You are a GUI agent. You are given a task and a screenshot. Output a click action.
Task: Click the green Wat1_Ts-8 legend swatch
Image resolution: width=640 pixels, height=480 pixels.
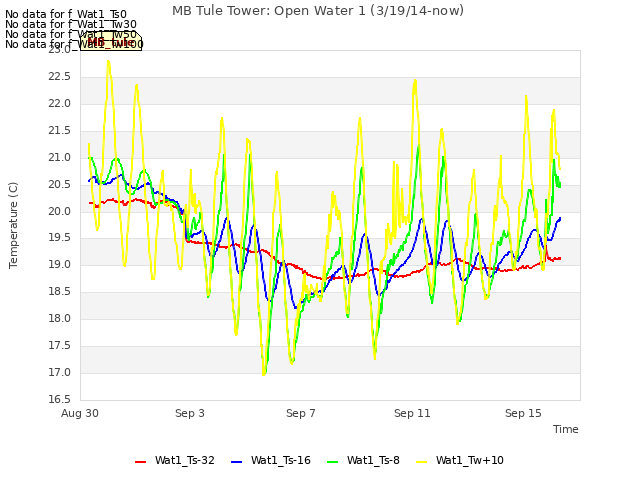[333, 462]
